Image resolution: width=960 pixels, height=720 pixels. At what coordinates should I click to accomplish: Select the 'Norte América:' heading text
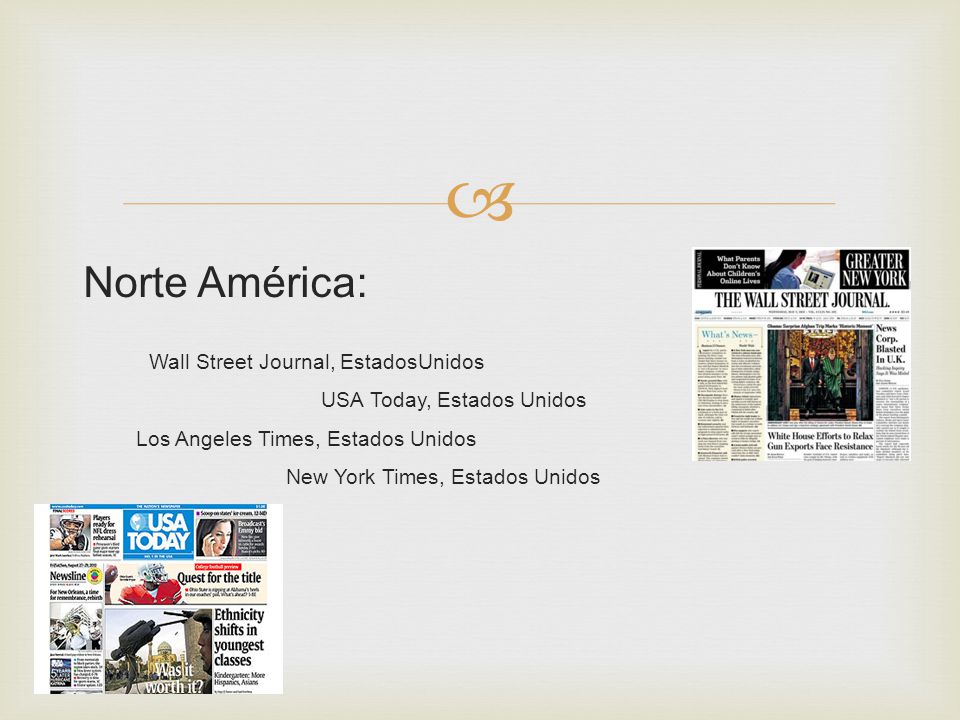tap(225, 282)
